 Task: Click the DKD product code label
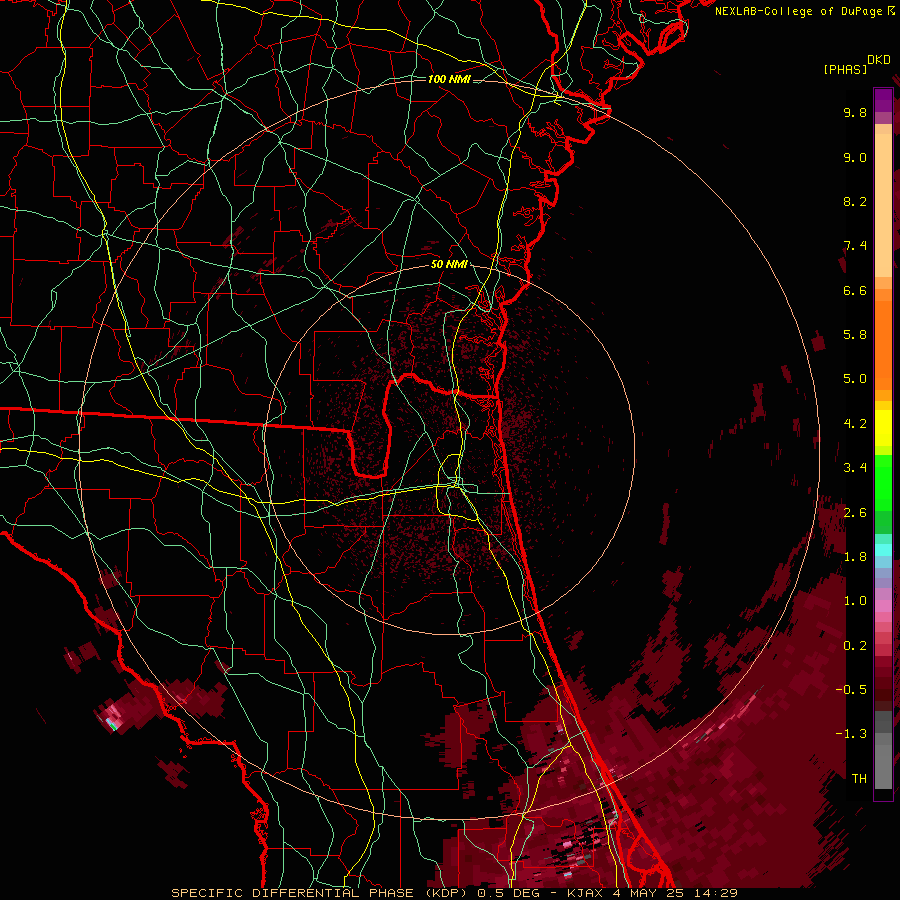[879, 60]
